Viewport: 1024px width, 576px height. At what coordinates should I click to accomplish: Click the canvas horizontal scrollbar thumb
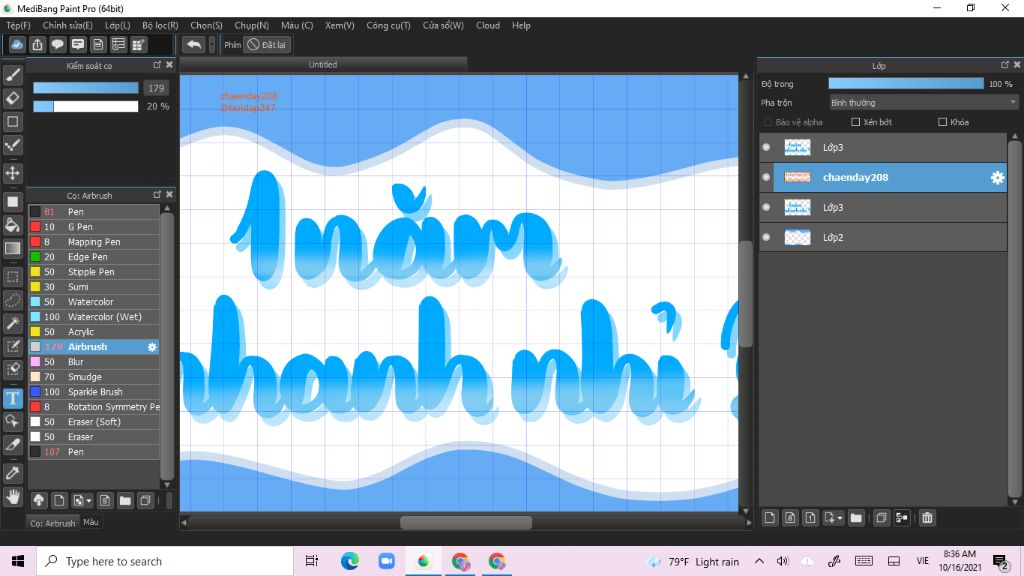[466, 522]
